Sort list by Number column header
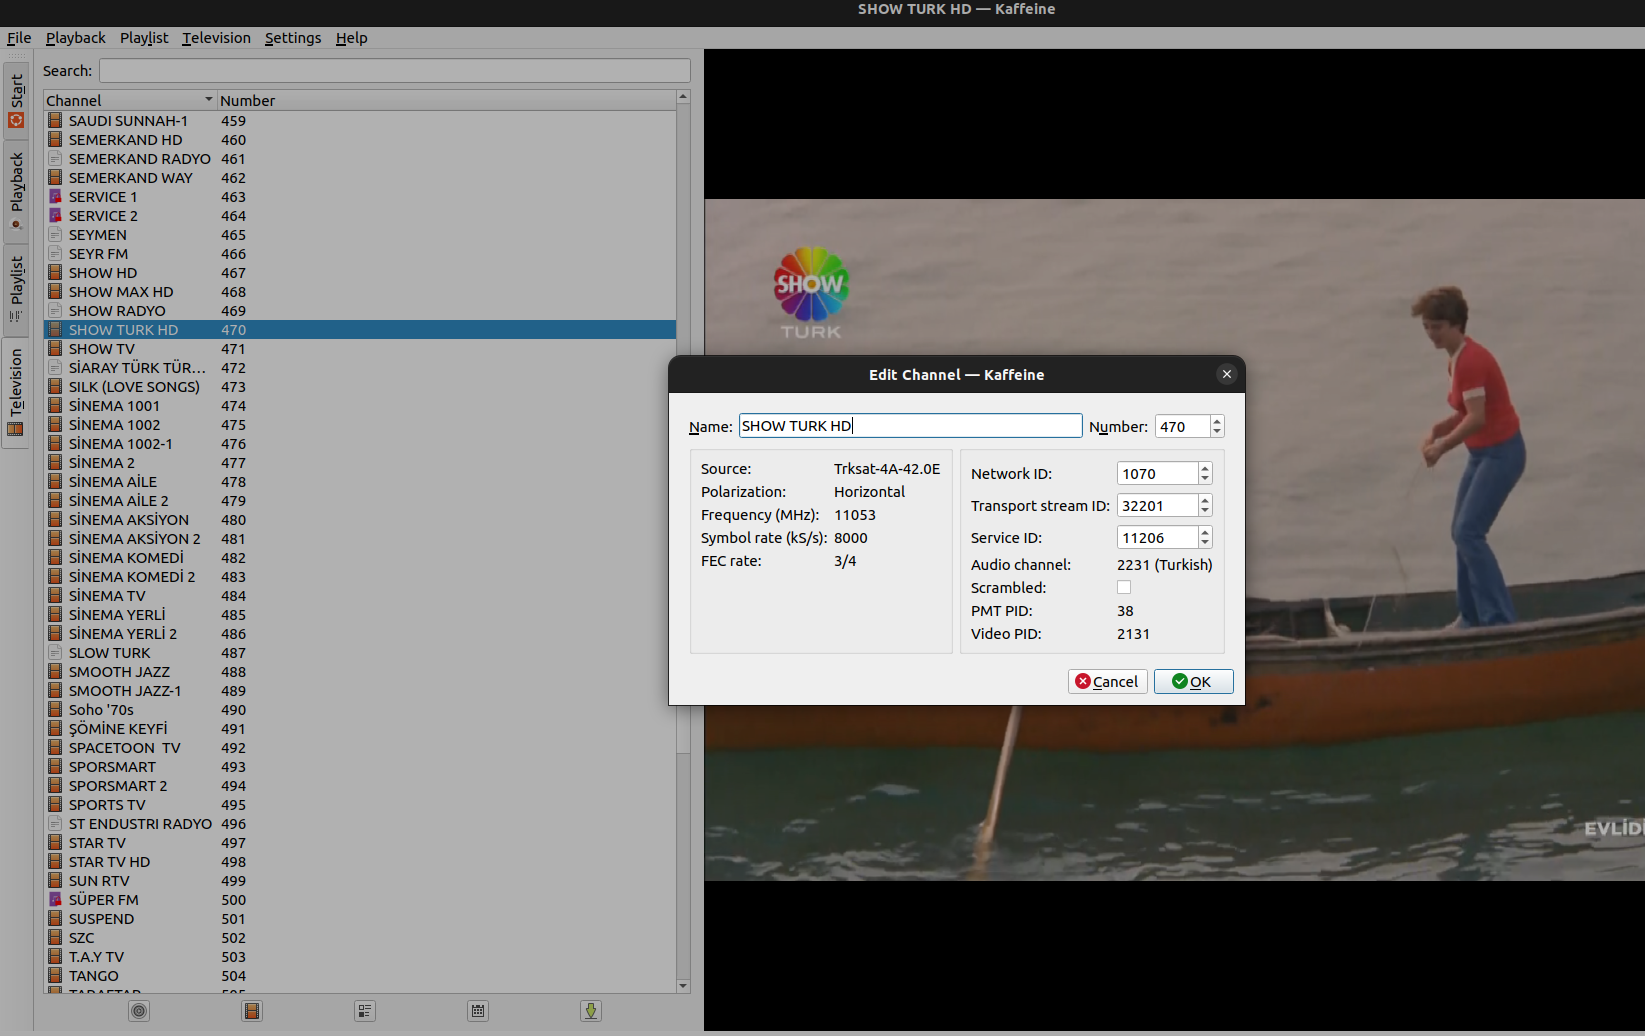The height and width of the screenshot is (1036, 1645). point(446,100)
